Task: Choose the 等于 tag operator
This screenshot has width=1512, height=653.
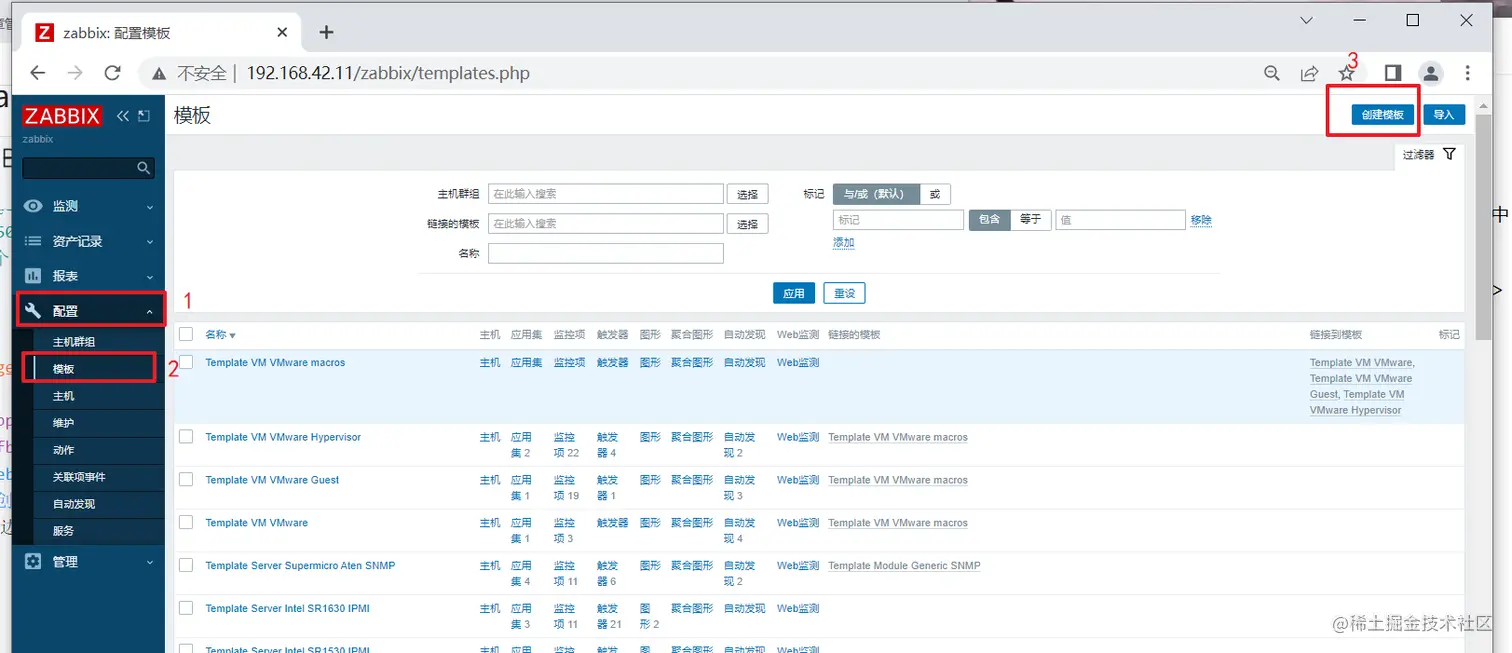Action: pos(1030,220)
